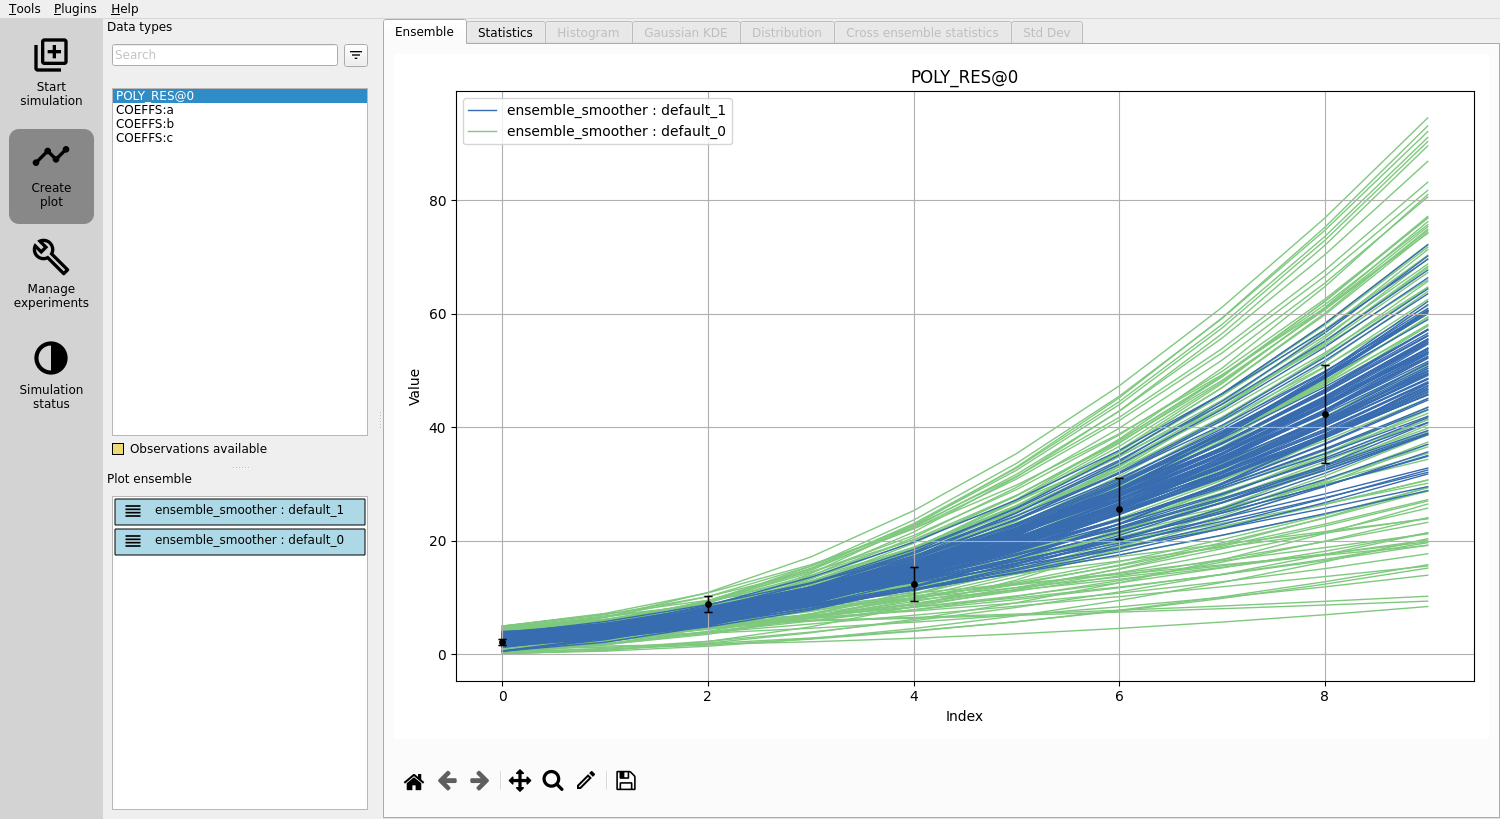Go back to previous plot view
1500x819 pixels.
(447, 781)
